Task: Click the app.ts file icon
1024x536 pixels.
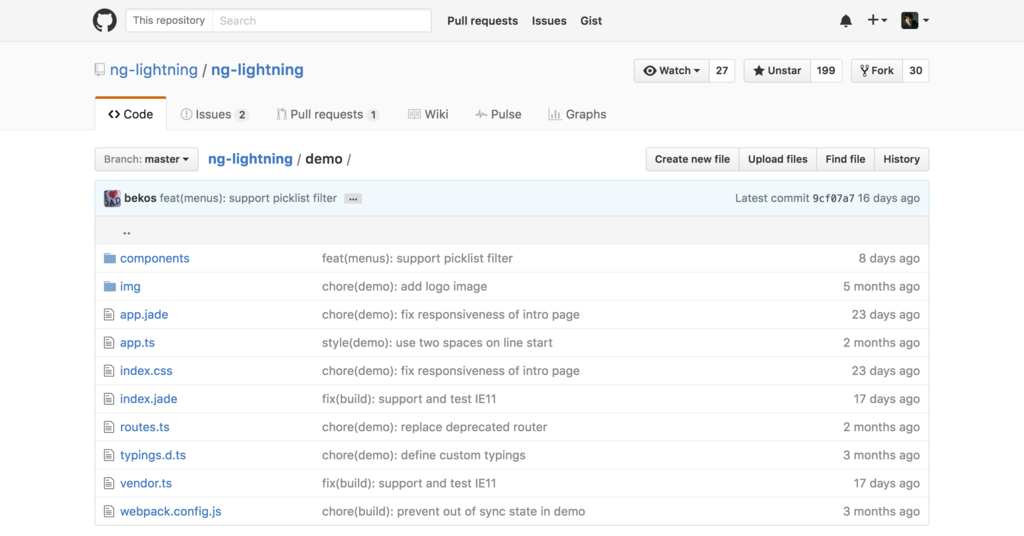Action: point(109,343)
